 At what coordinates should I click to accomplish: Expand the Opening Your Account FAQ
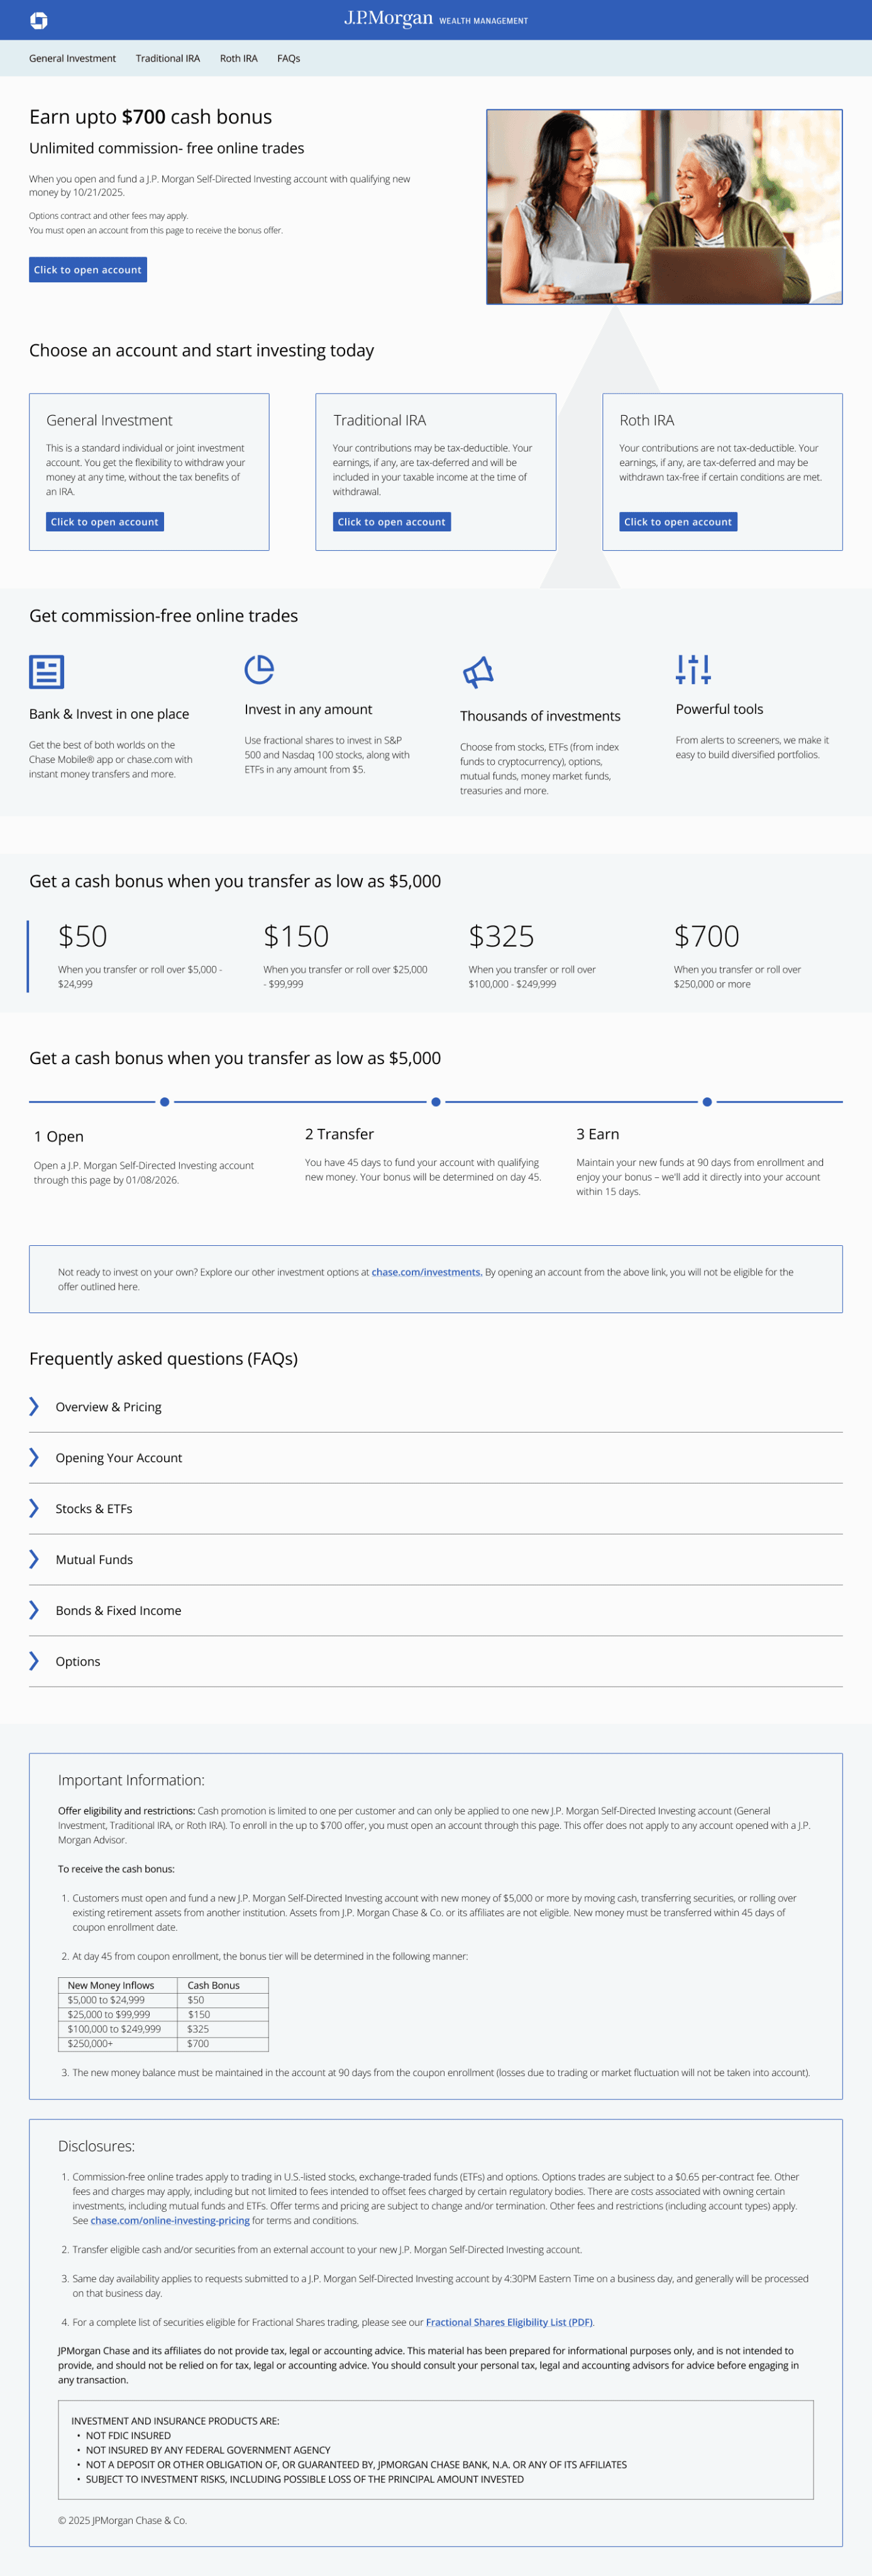pos(435,1458)
